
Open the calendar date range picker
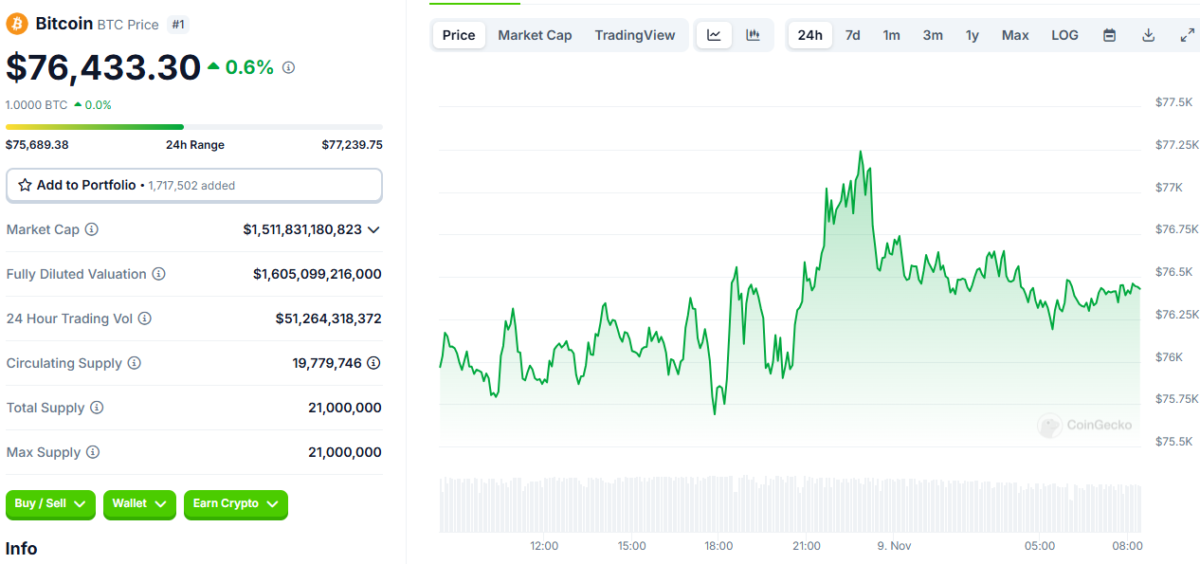1109,35
